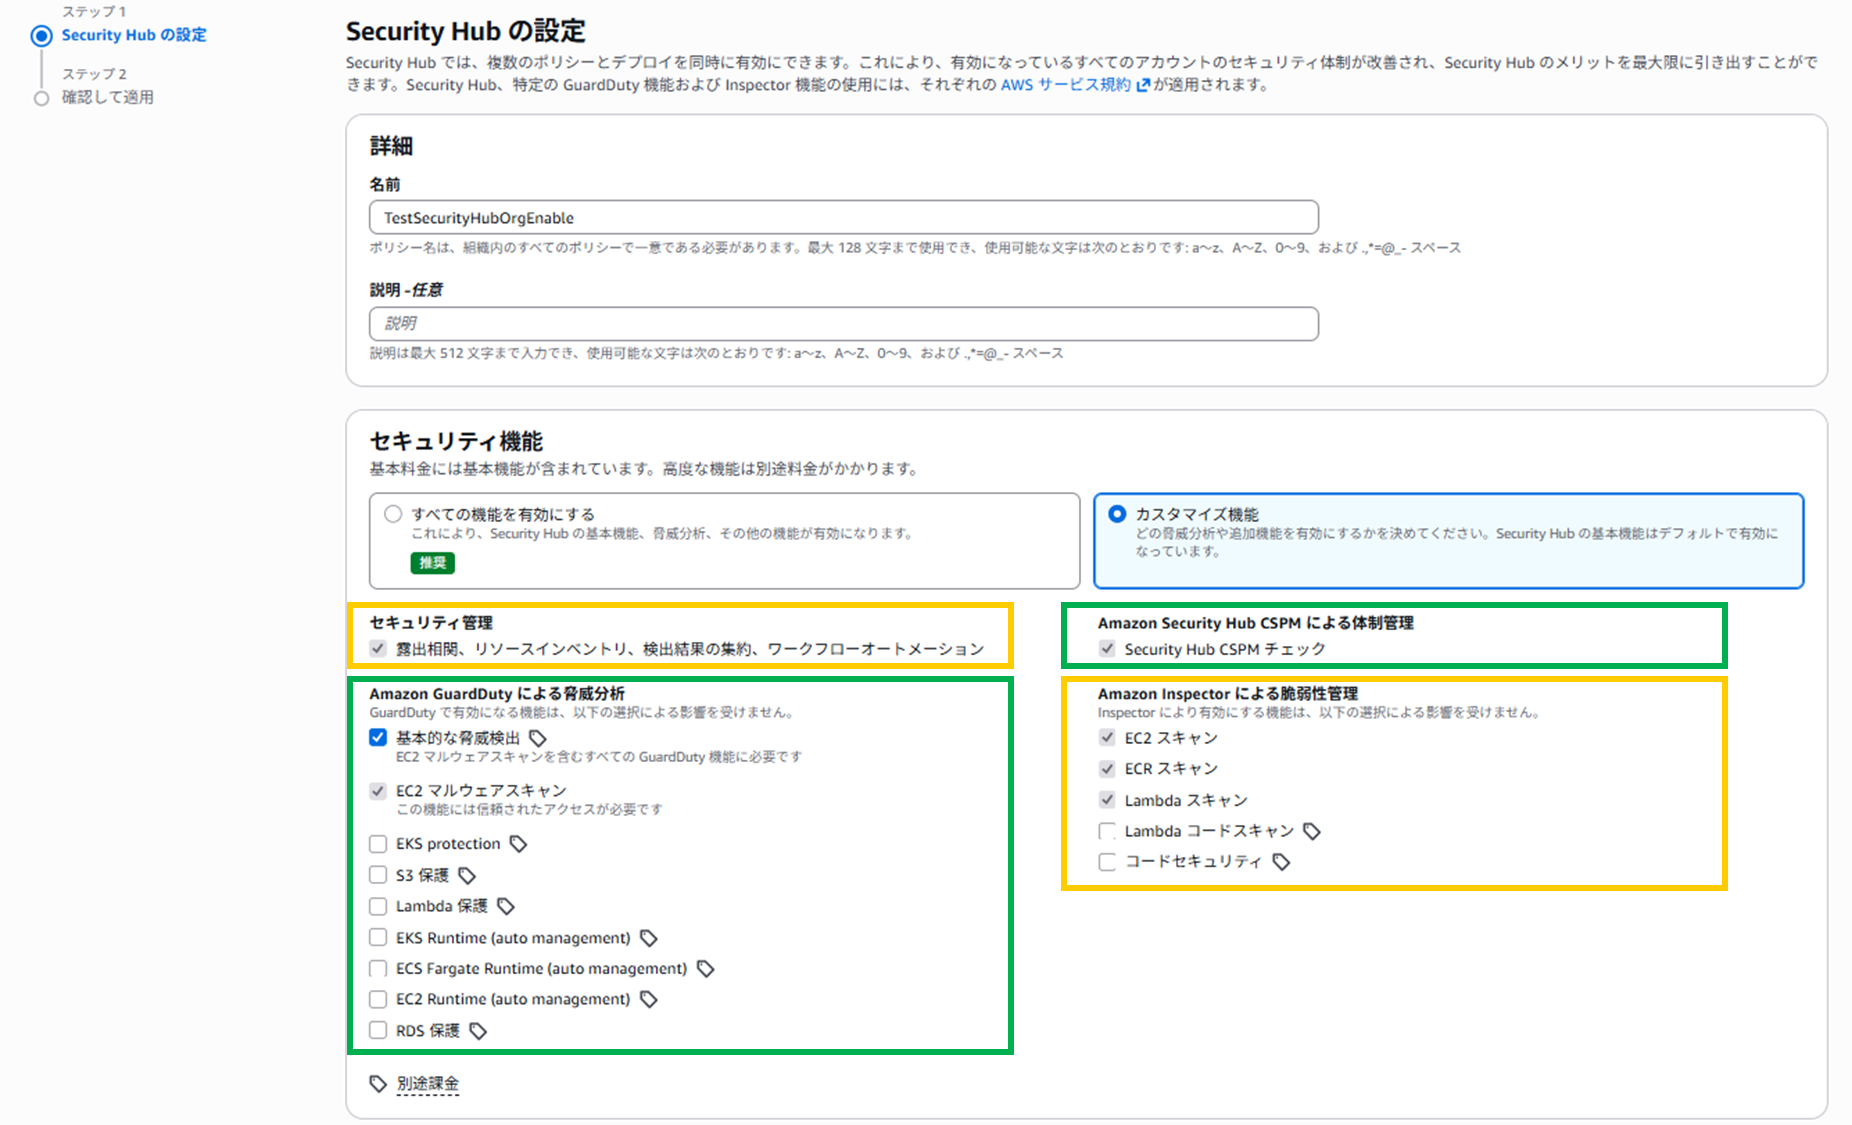Focus the 説明 optional description field

point(844,324)
